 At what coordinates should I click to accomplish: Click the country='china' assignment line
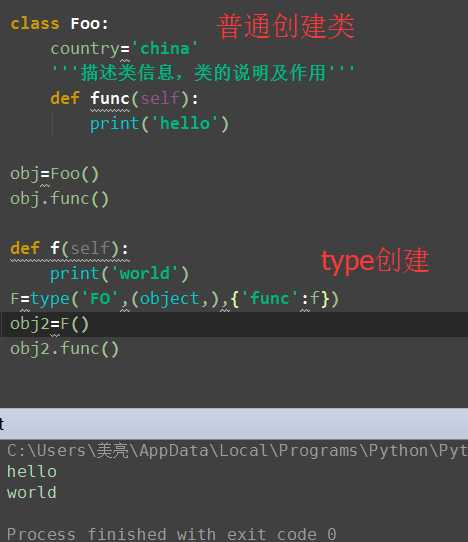(124, 49)
